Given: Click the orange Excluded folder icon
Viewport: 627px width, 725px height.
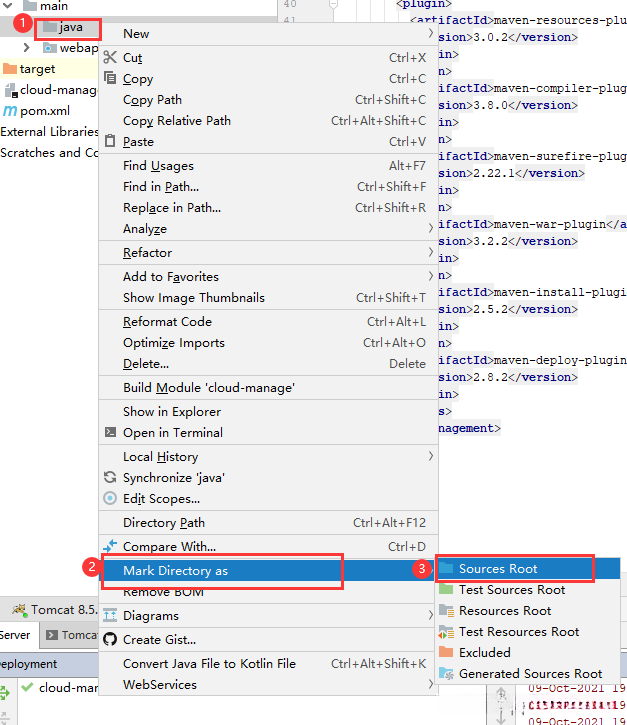Looking at the screenshot, I should tap(446, 652).
